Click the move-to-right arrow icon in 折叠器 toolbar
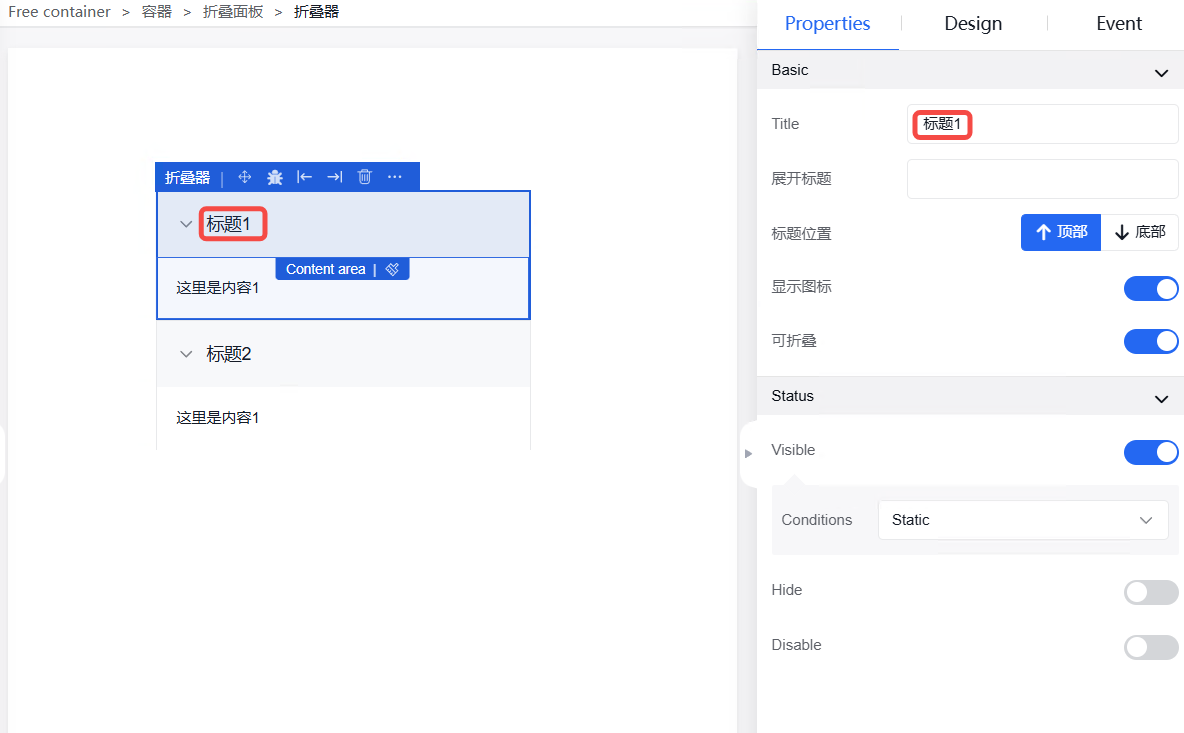The image size is (1184, 733). tap(335, 177)
